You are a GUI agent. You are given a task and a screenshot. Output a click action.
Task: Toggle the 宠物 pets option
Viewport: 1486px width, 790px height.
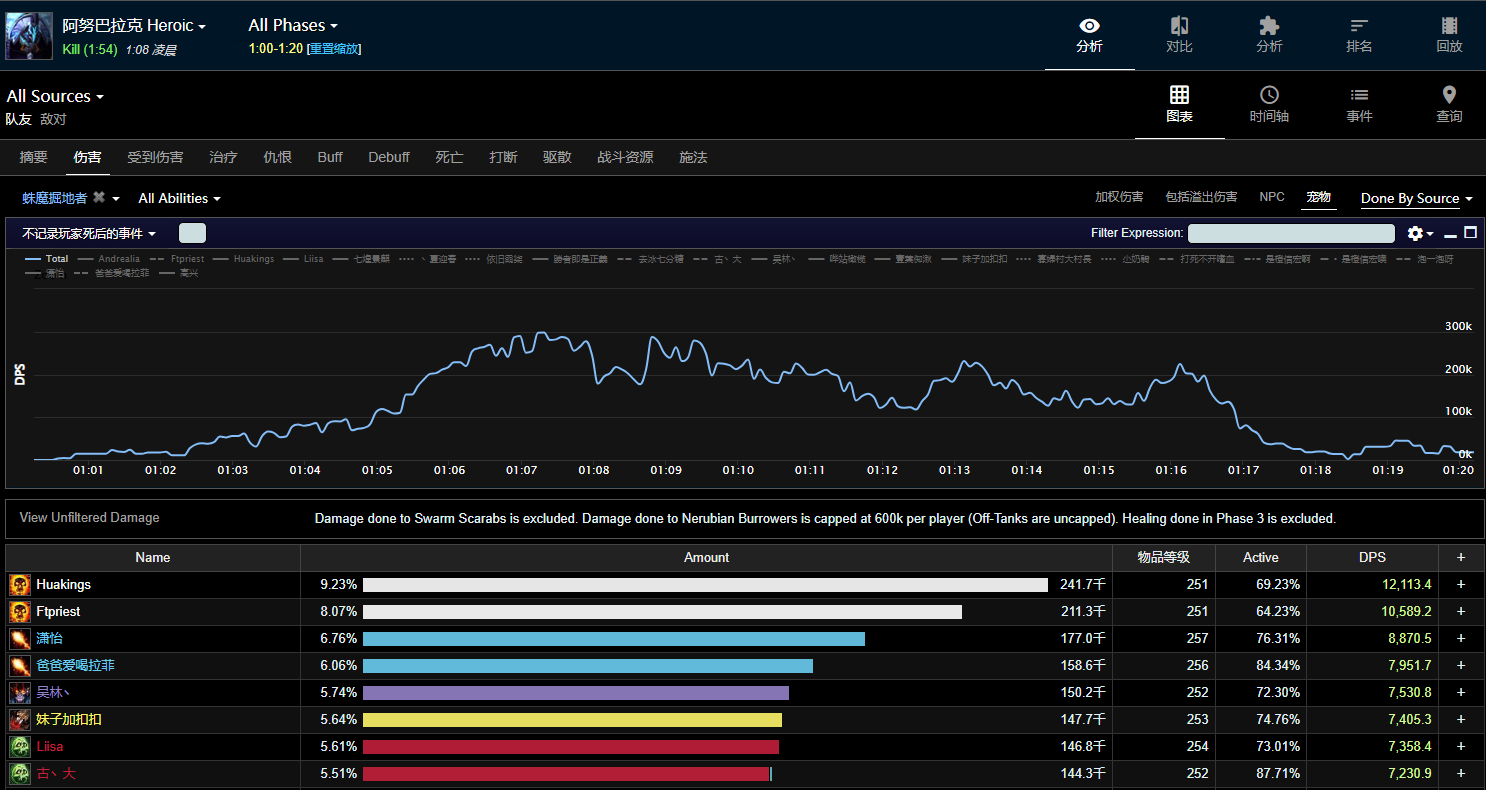coord(1319,197)
